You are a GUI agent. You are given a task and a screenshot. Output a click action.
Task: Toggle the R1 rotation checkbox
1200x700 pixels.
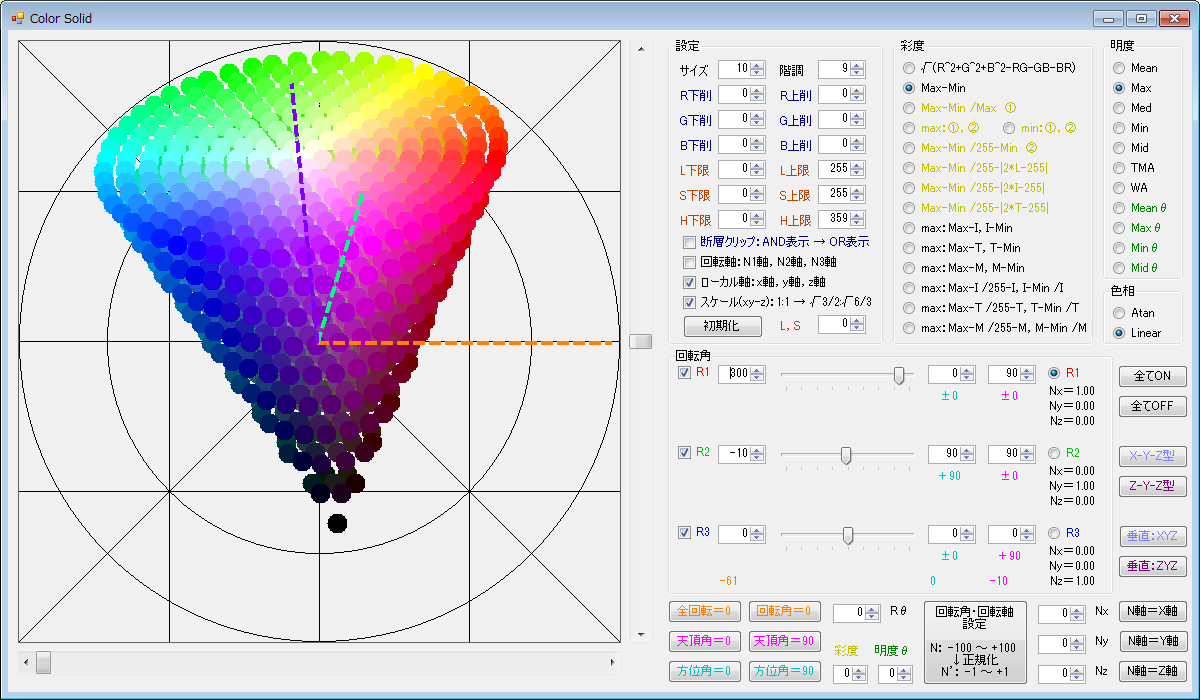685,373
